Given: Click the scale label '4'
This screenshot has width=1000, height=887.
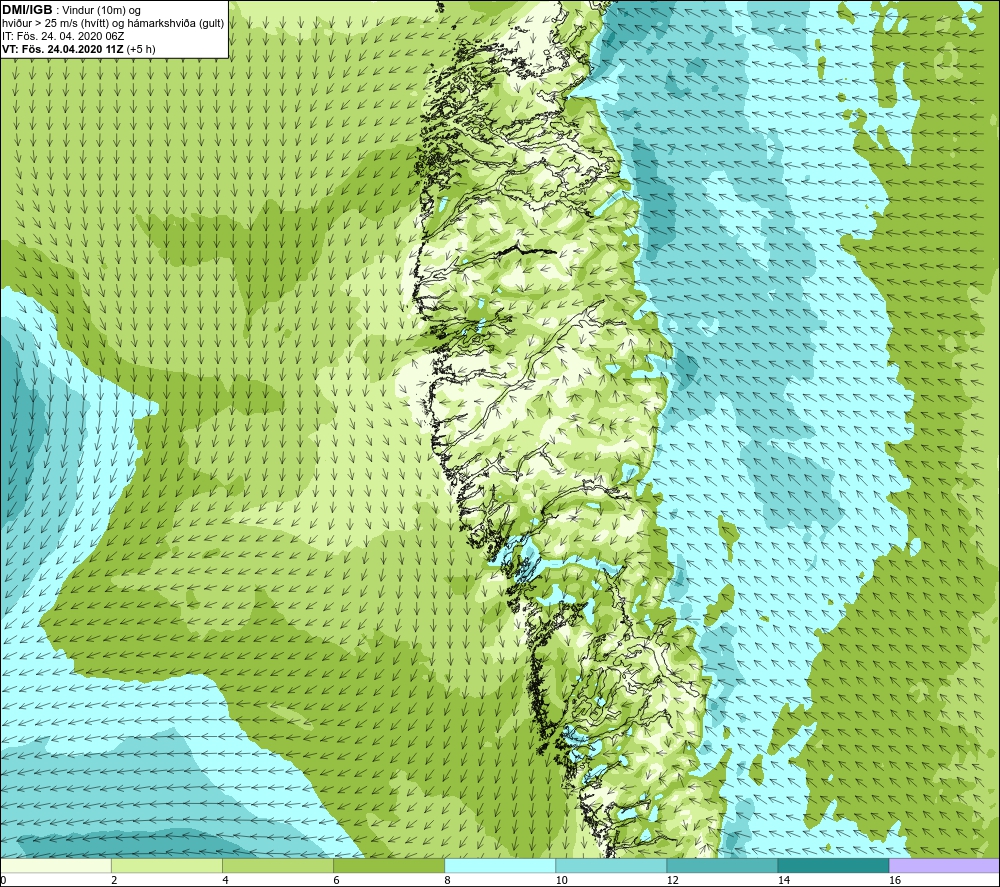Looking at the screenshot, I should [225, 881].
